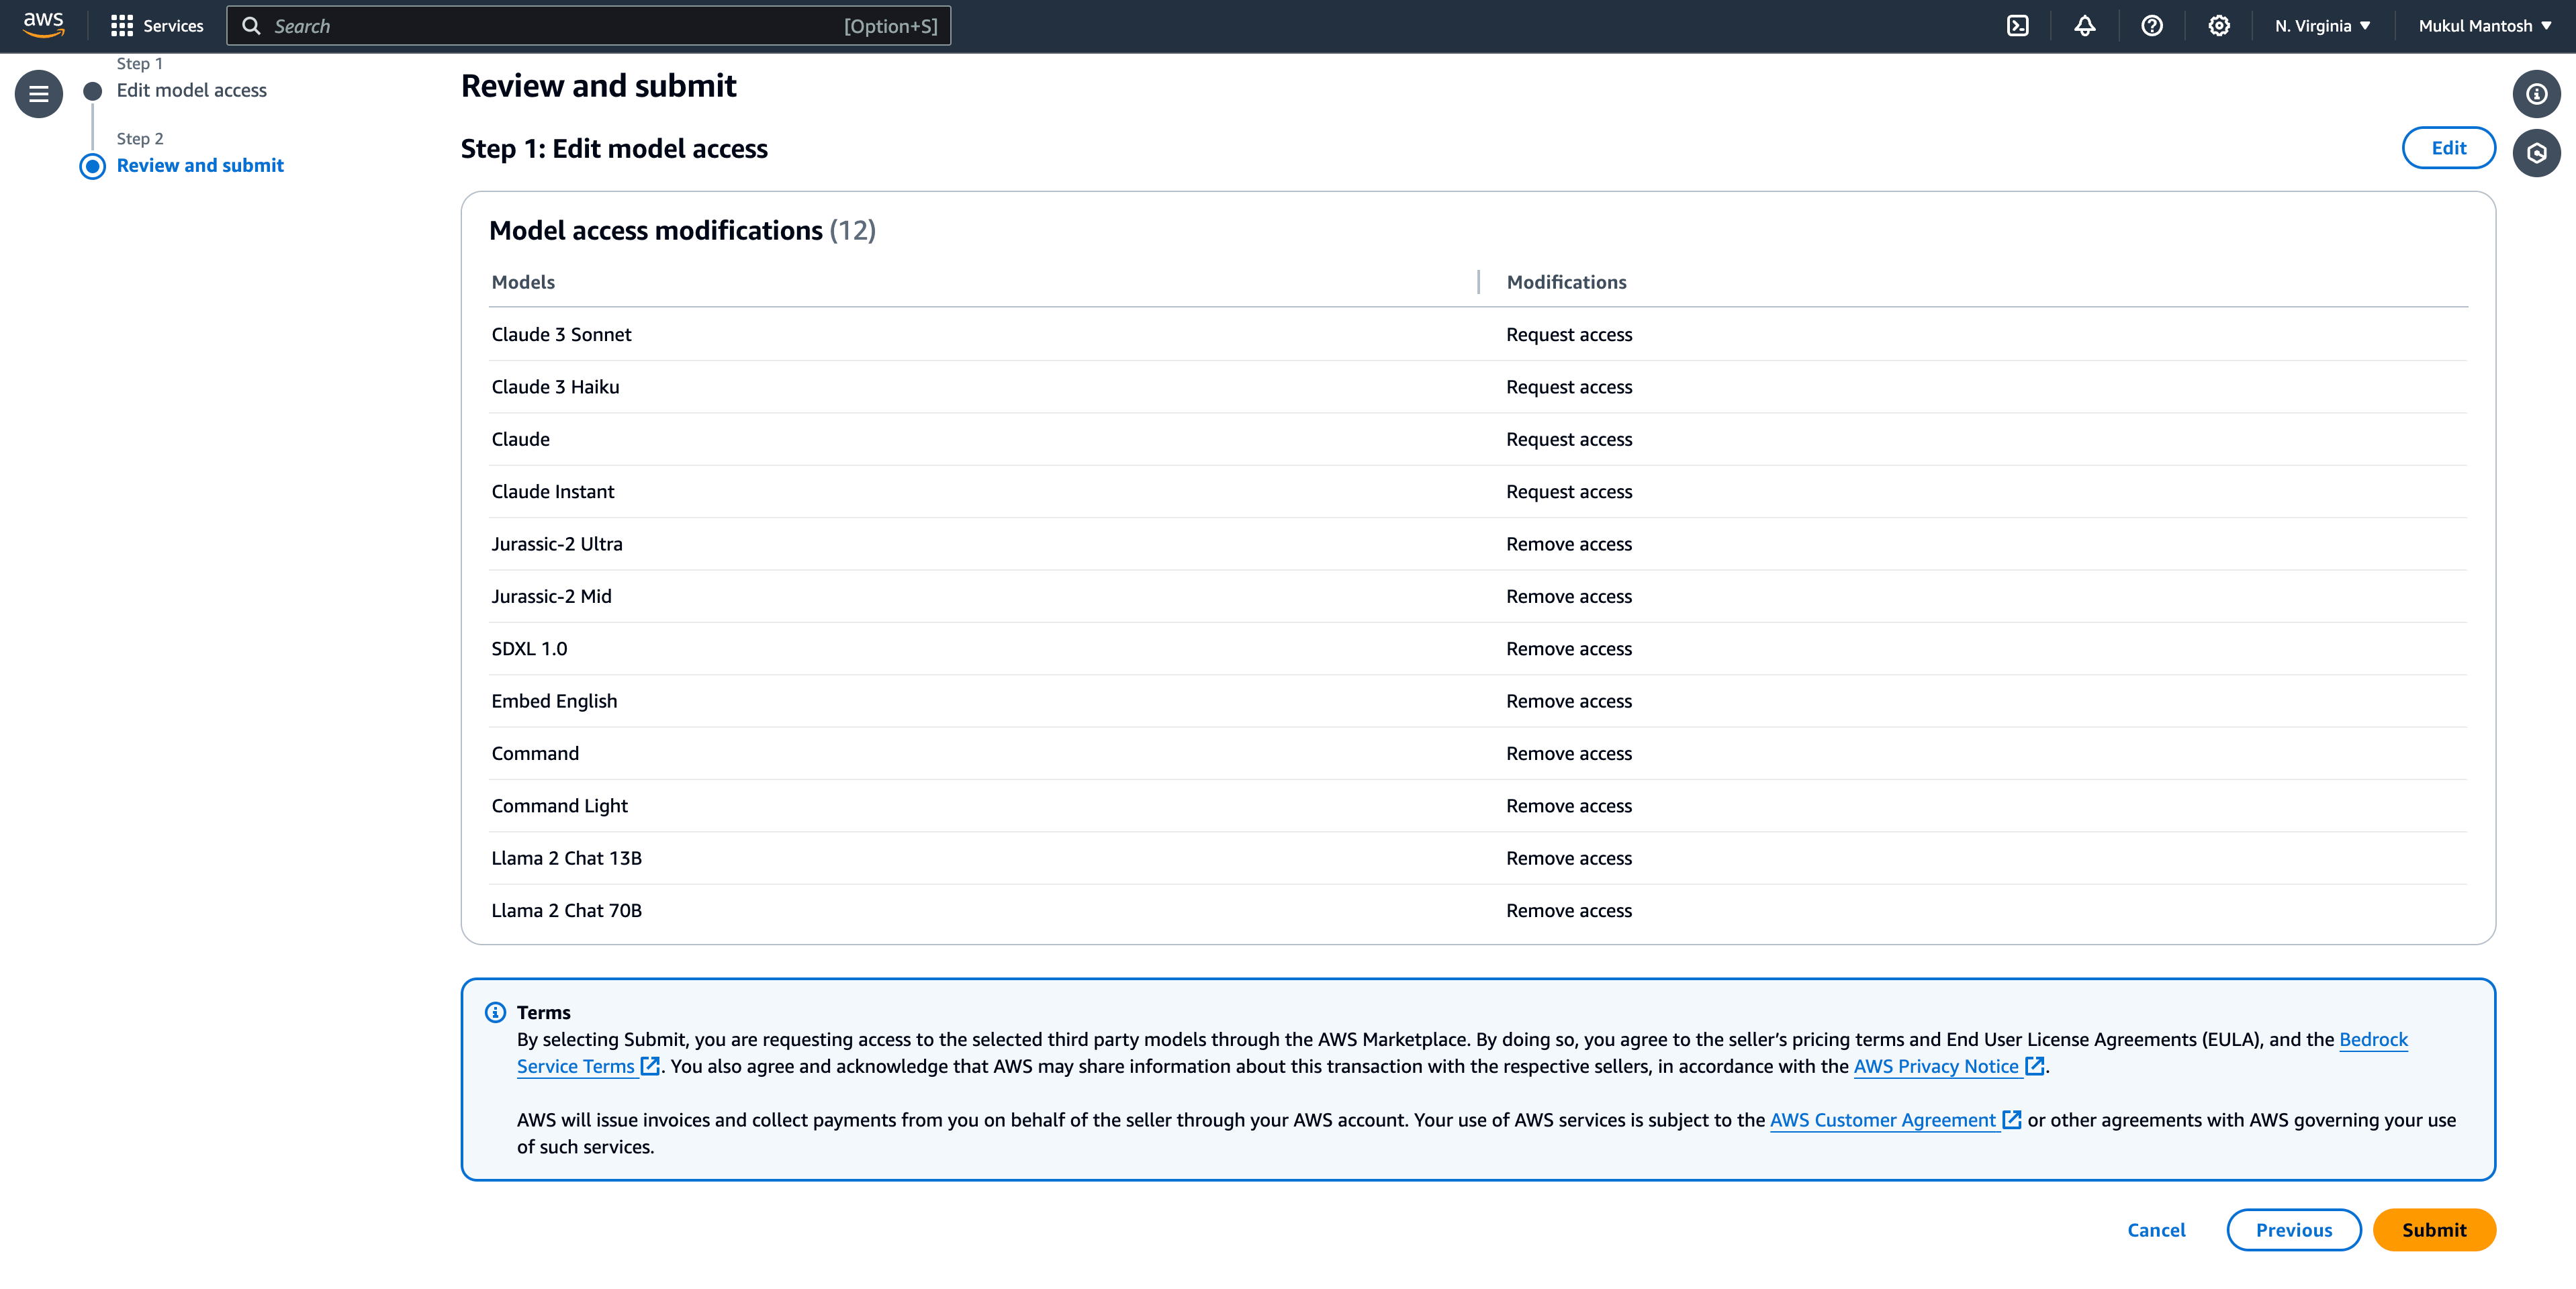
Task: Toggle the hamburger side navigation menu
Action: [39, 94]
